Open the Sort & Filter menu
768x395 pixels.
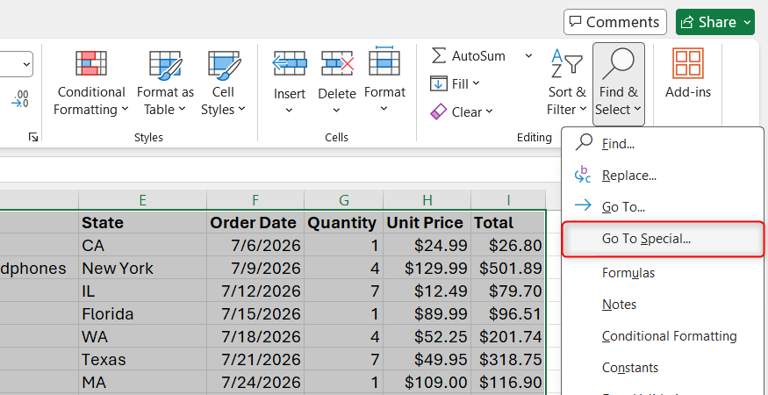coord(567,82)
